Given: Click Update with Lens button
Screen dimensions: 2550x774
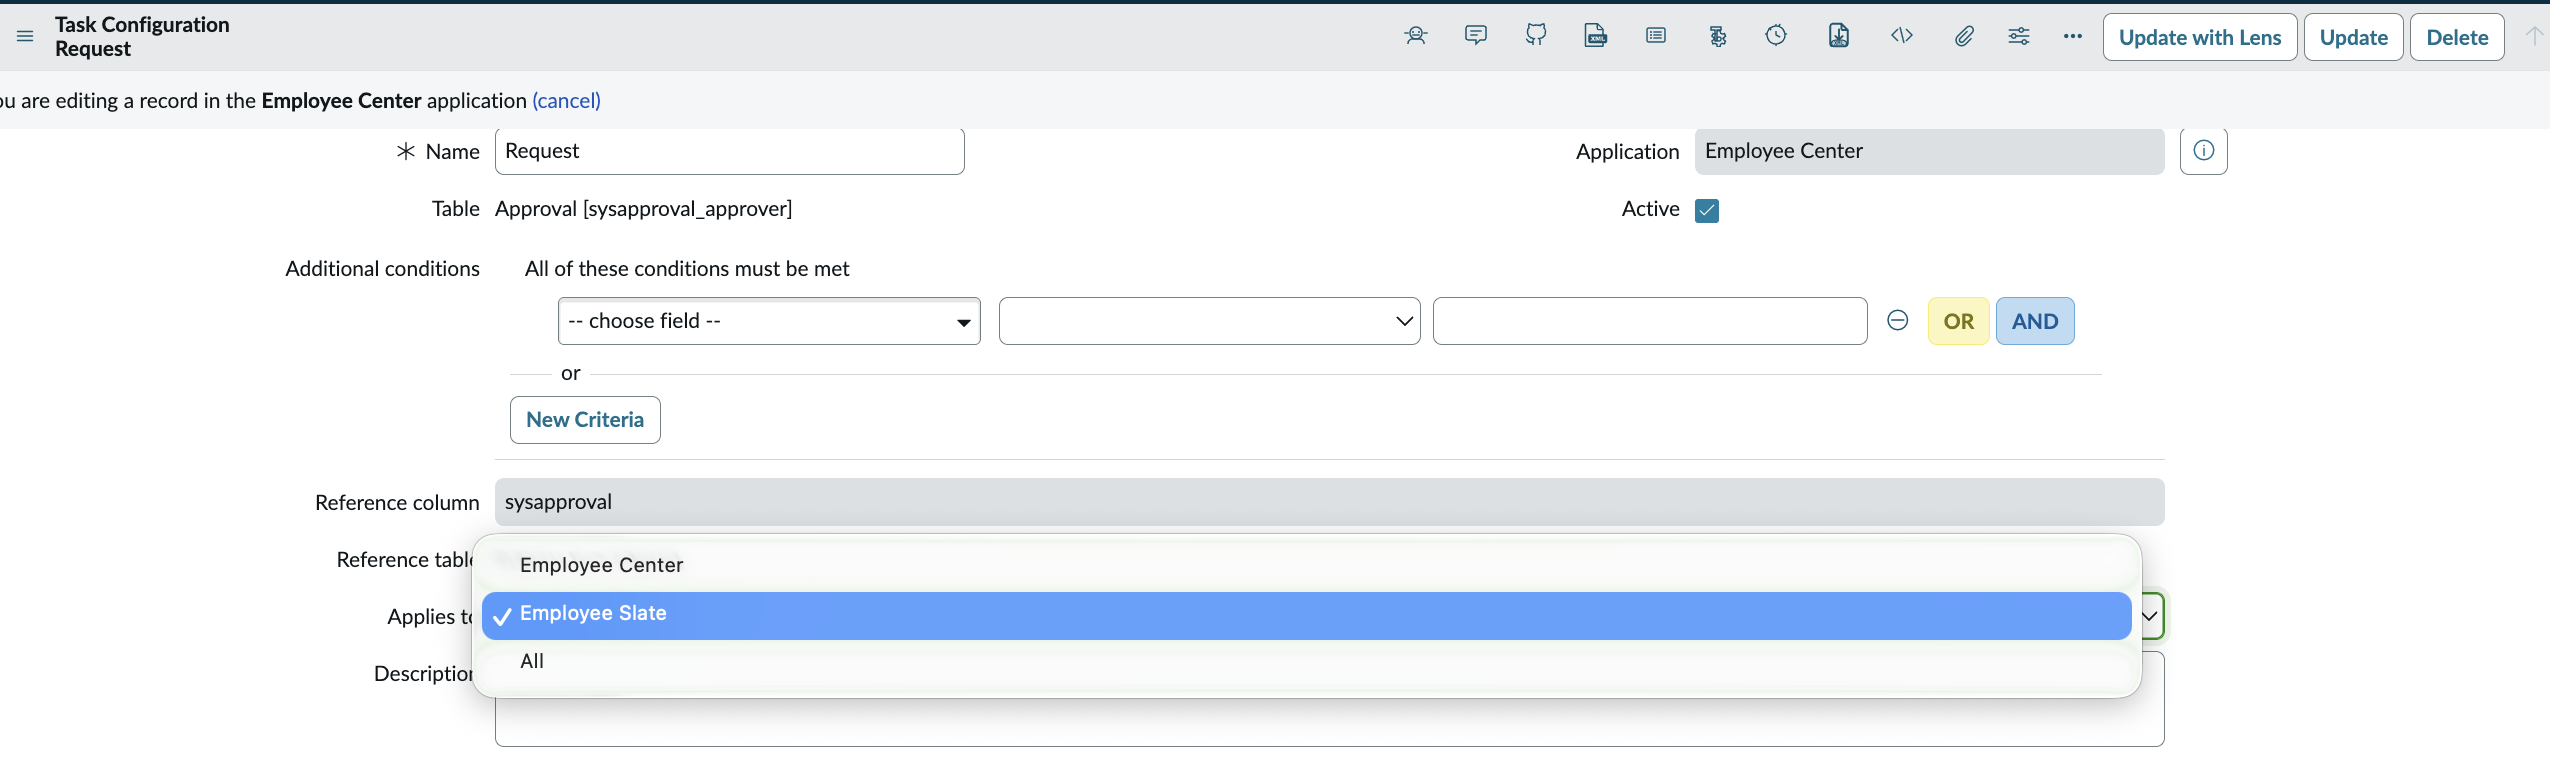Looking at the screenshot, I should point(2199,37).
